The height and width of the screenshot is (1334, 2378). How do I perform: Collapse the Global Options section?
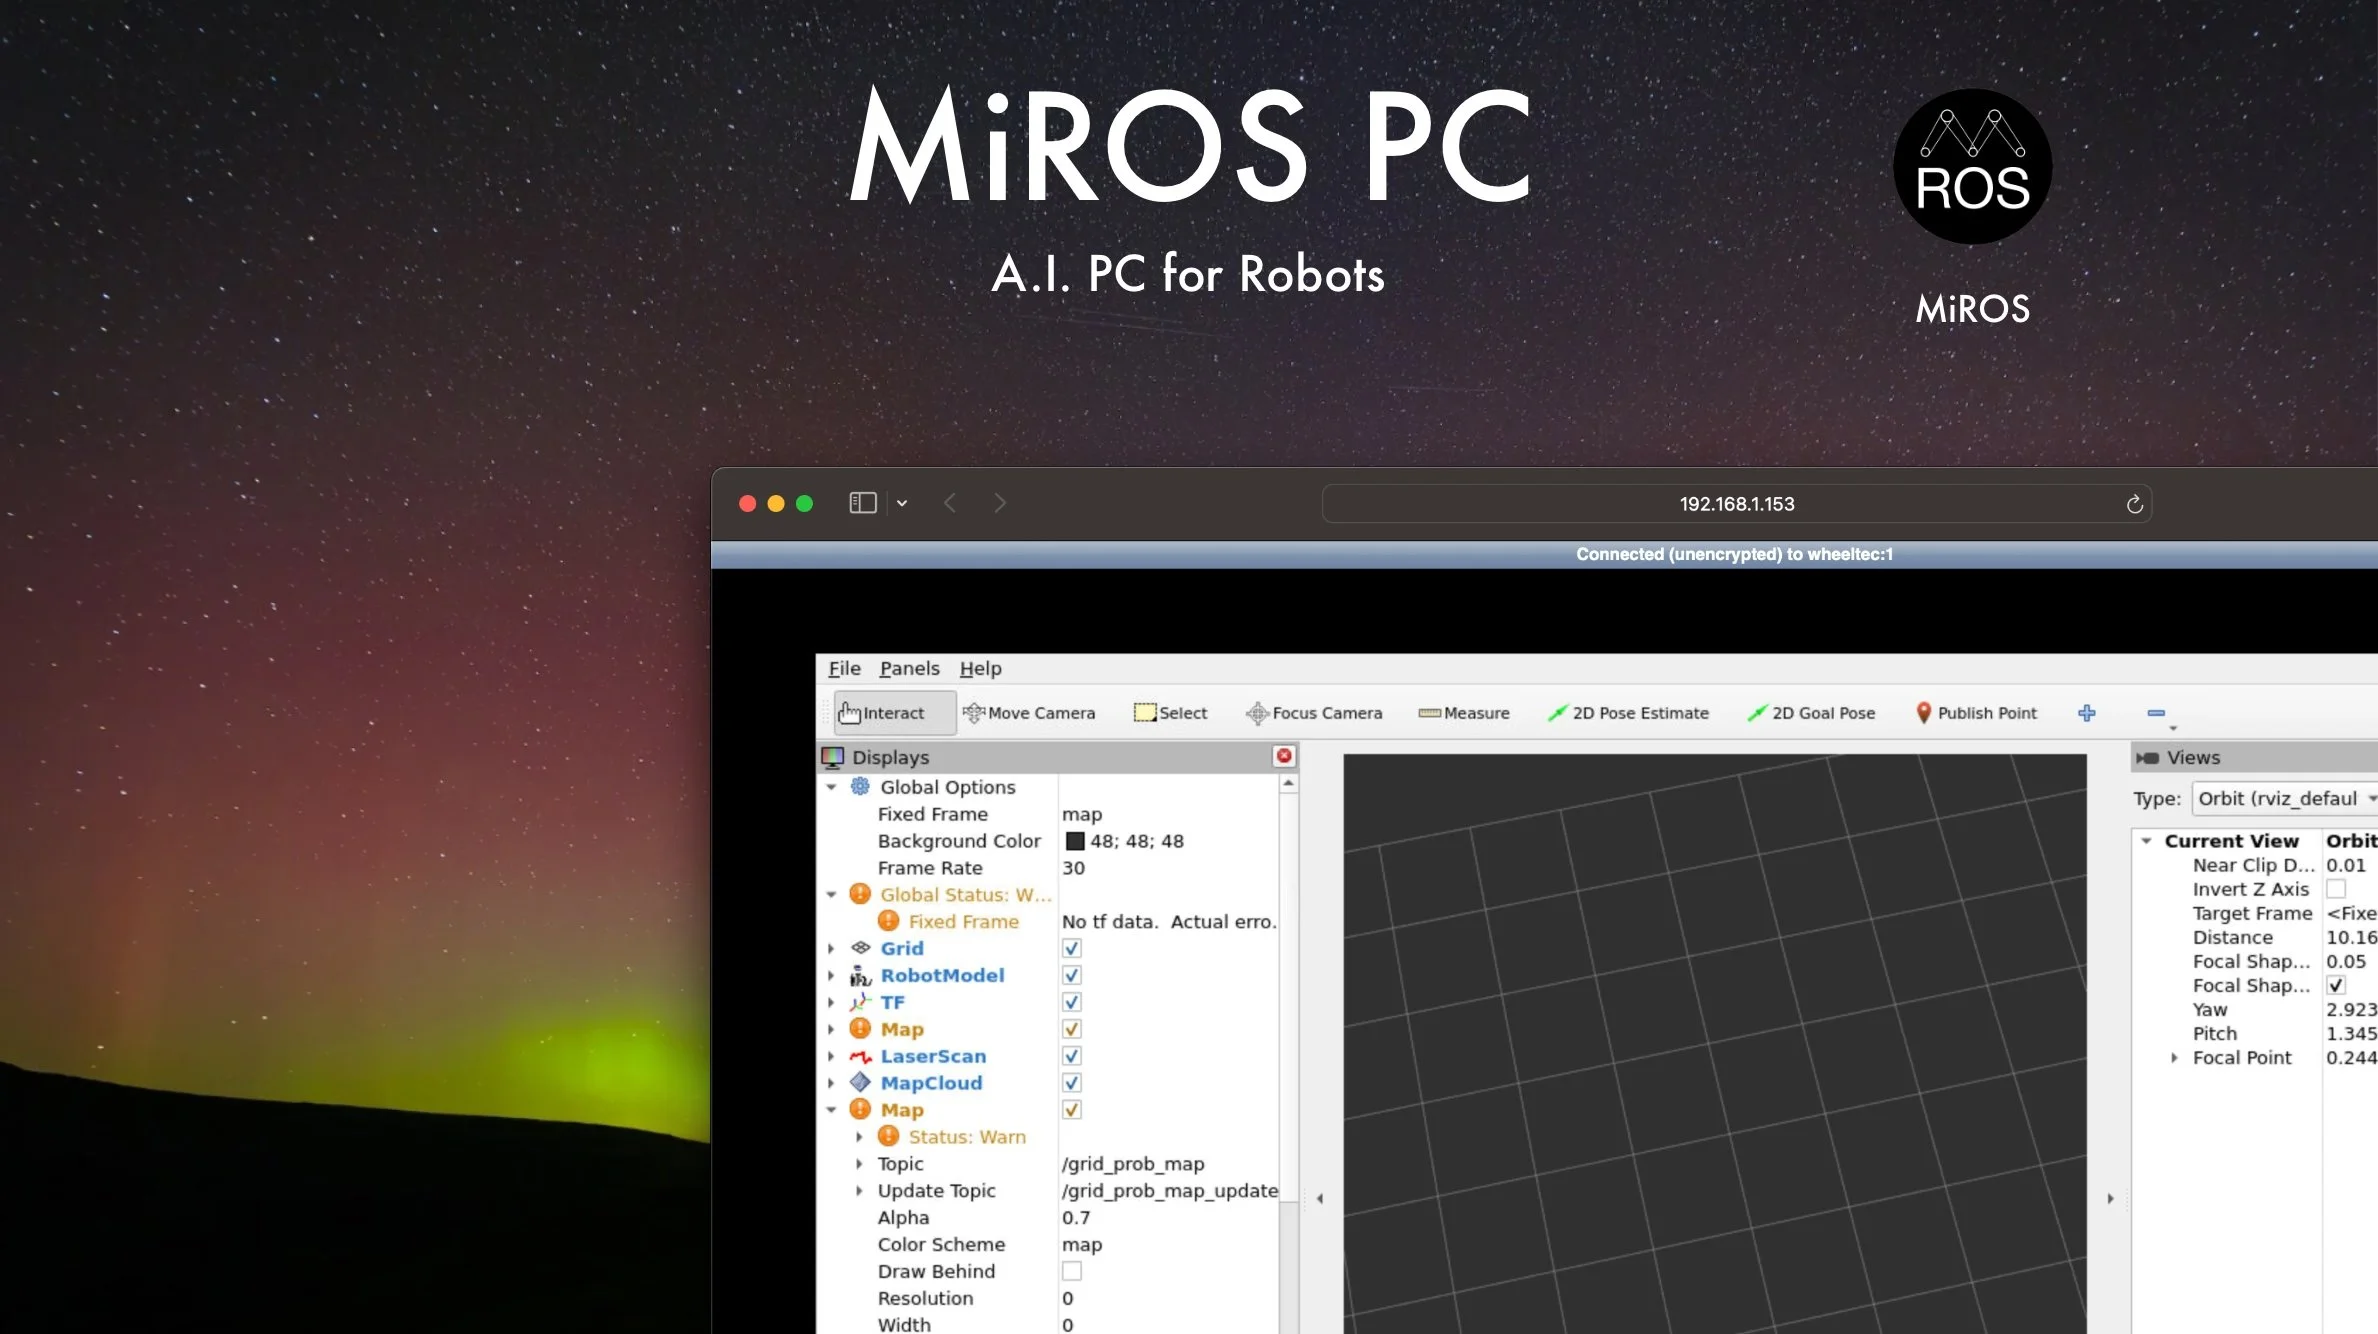point(831,787)
